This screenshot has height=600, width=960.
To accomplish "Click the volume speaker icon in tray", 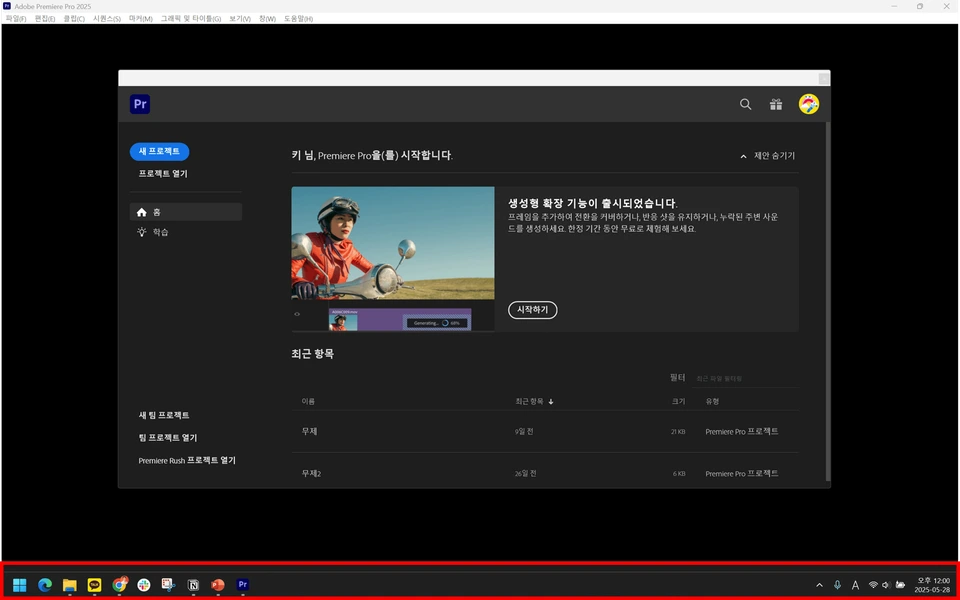I will (x=885, y=585).
